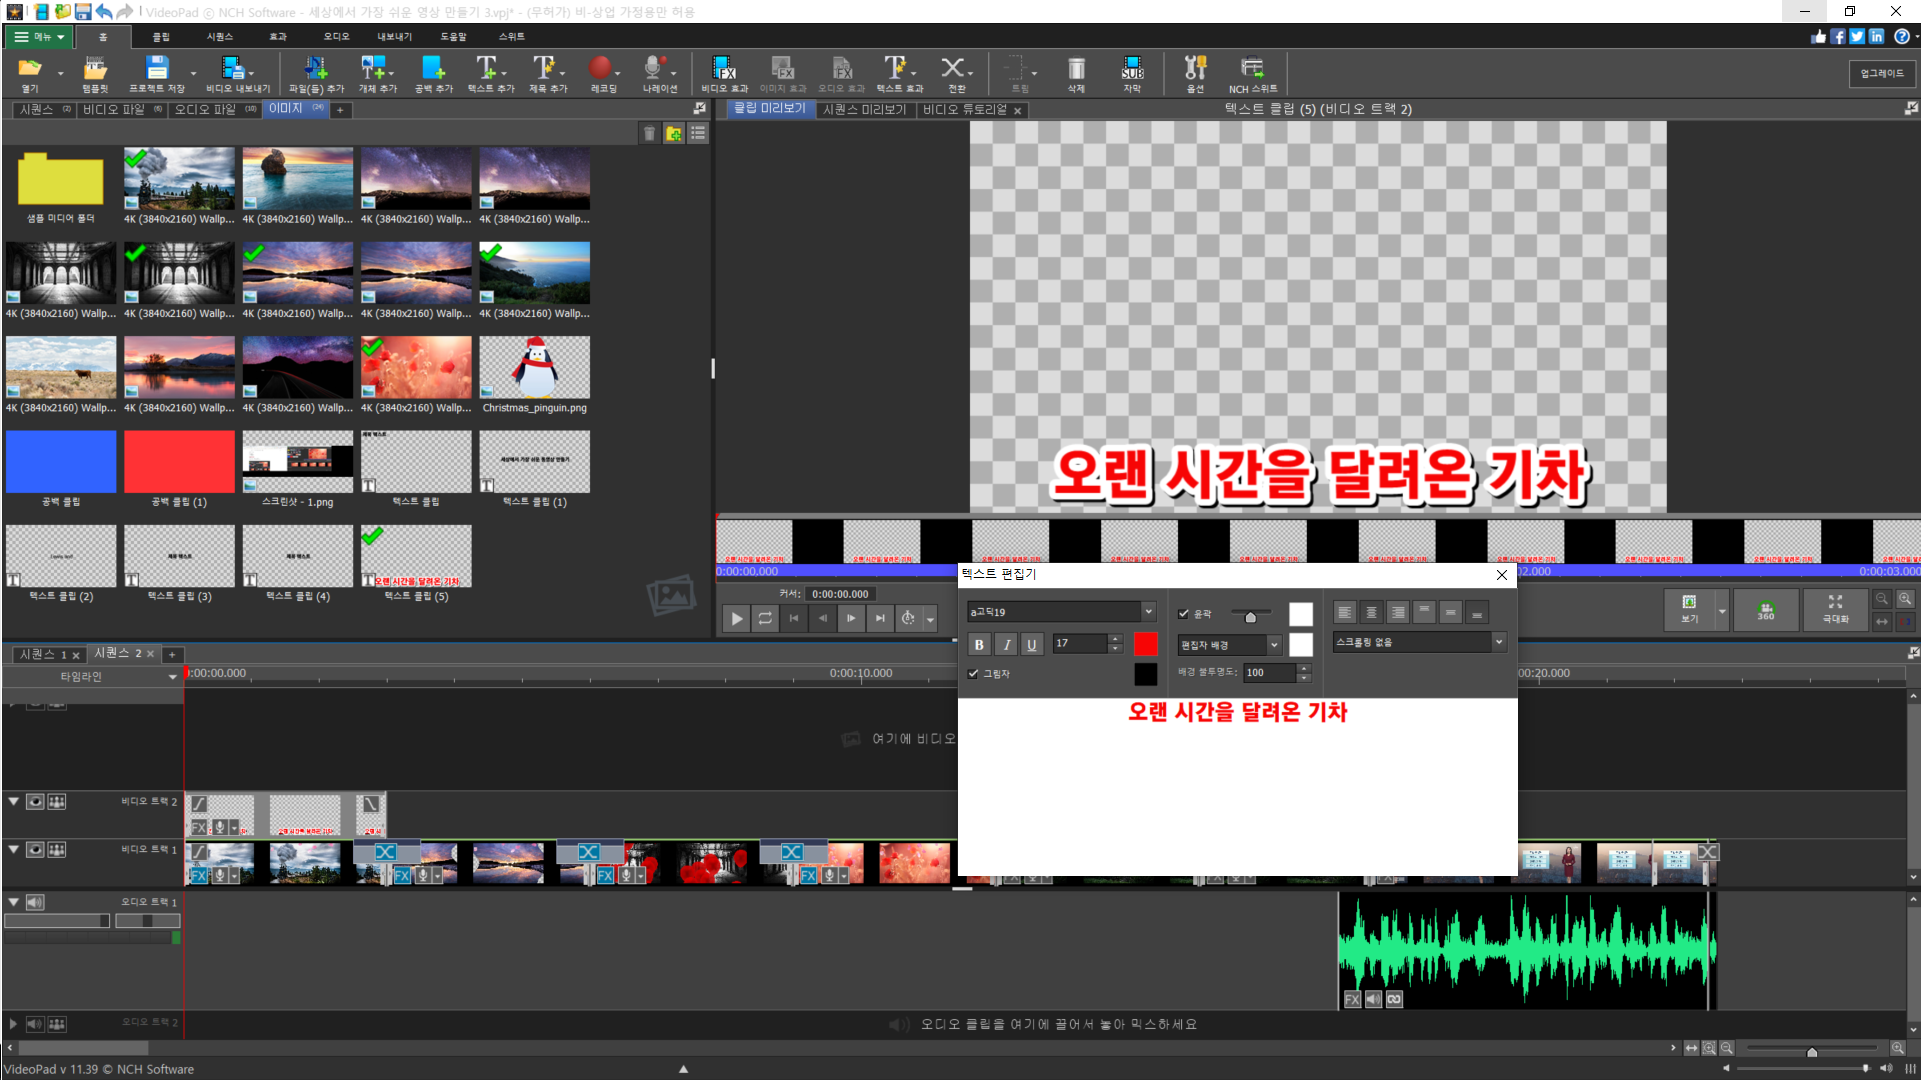This screenshot has width=1921, height=1080.
Task: Click the red text color swatch
Action: pyautogui.click(x=1145, y=644)
